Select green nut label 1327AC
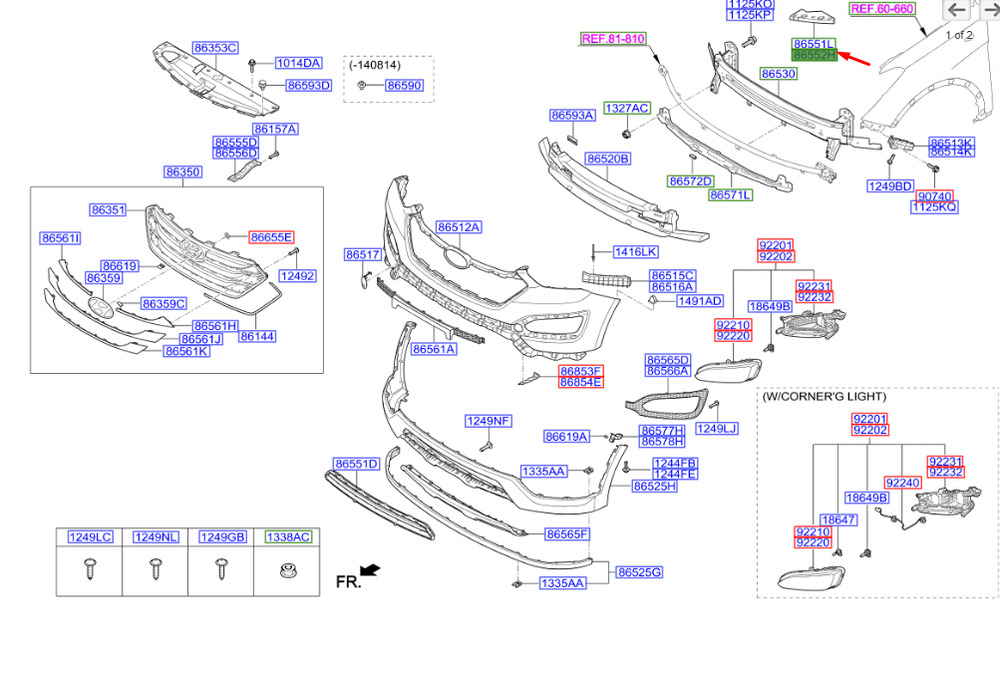 point(628,109)
